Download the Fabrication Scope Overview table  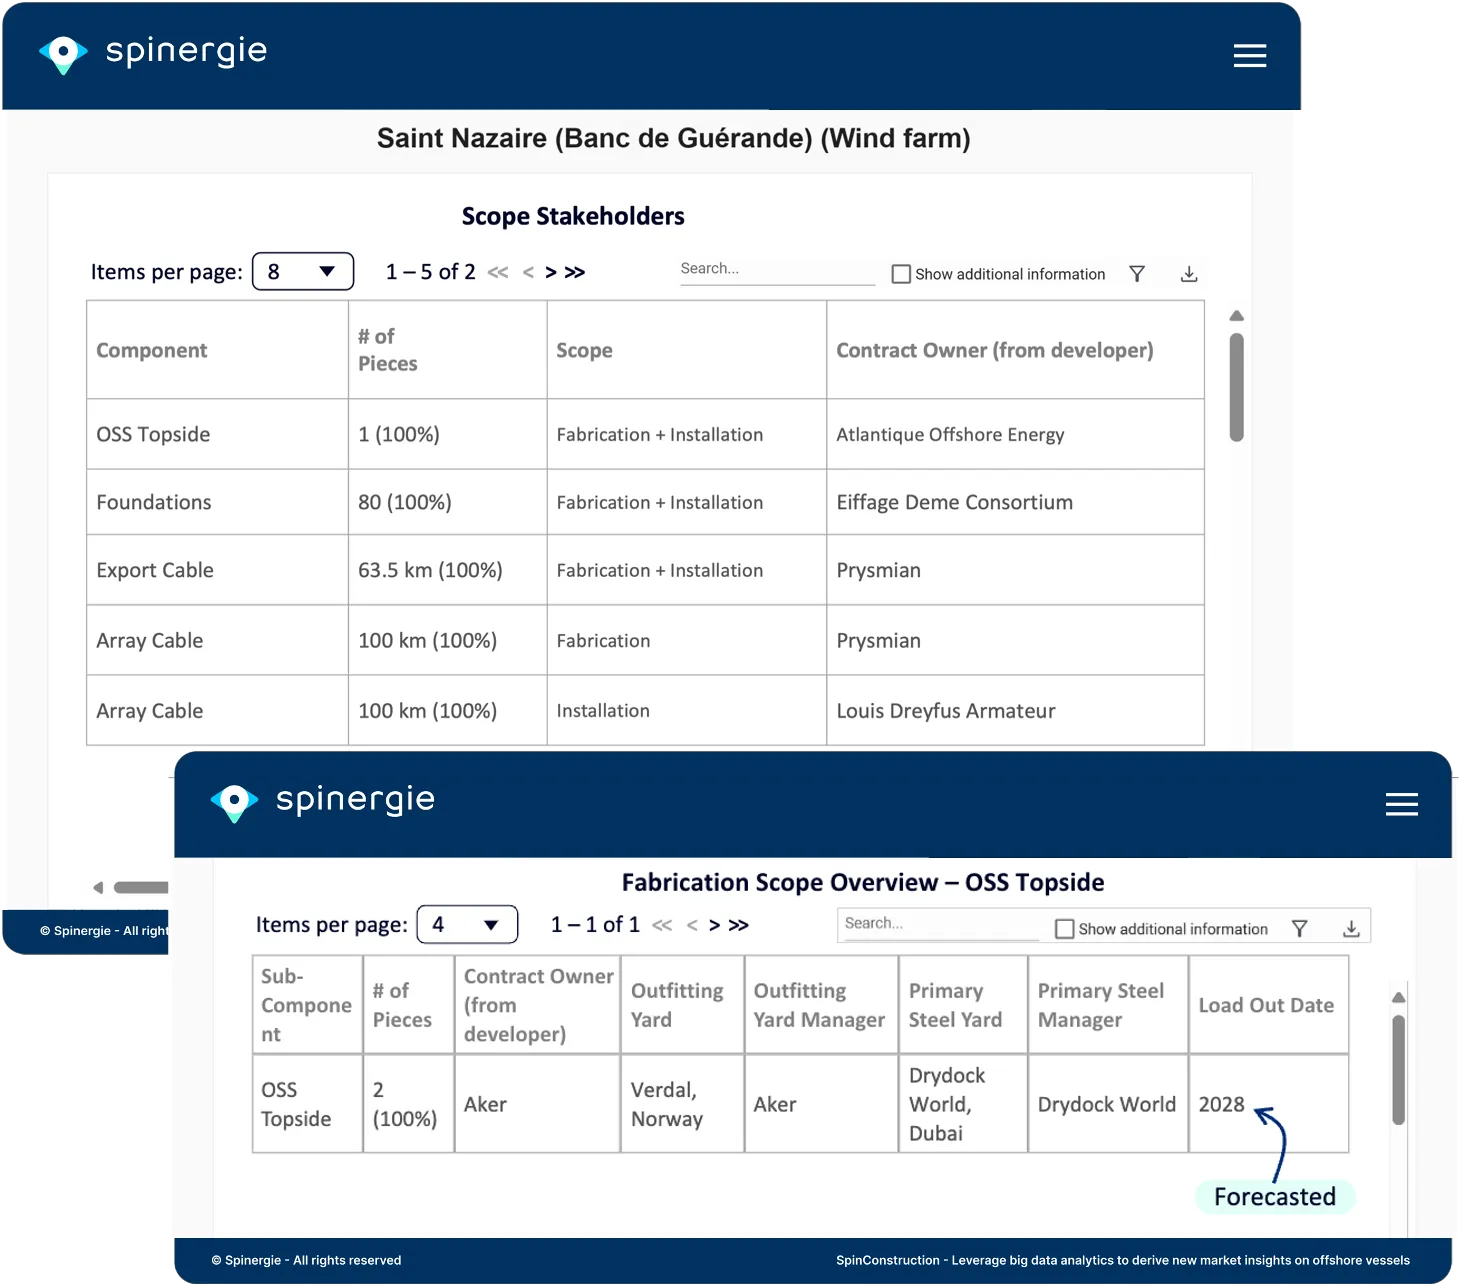pos(1351,929)
